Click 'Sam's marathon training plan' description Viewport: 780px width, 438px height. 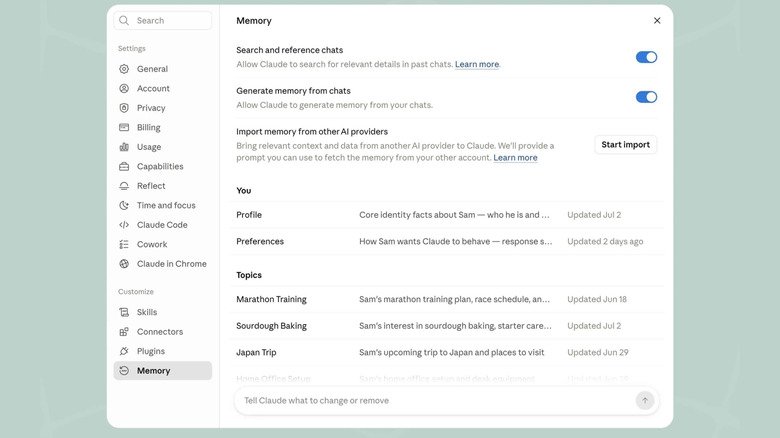click(454, 299)
